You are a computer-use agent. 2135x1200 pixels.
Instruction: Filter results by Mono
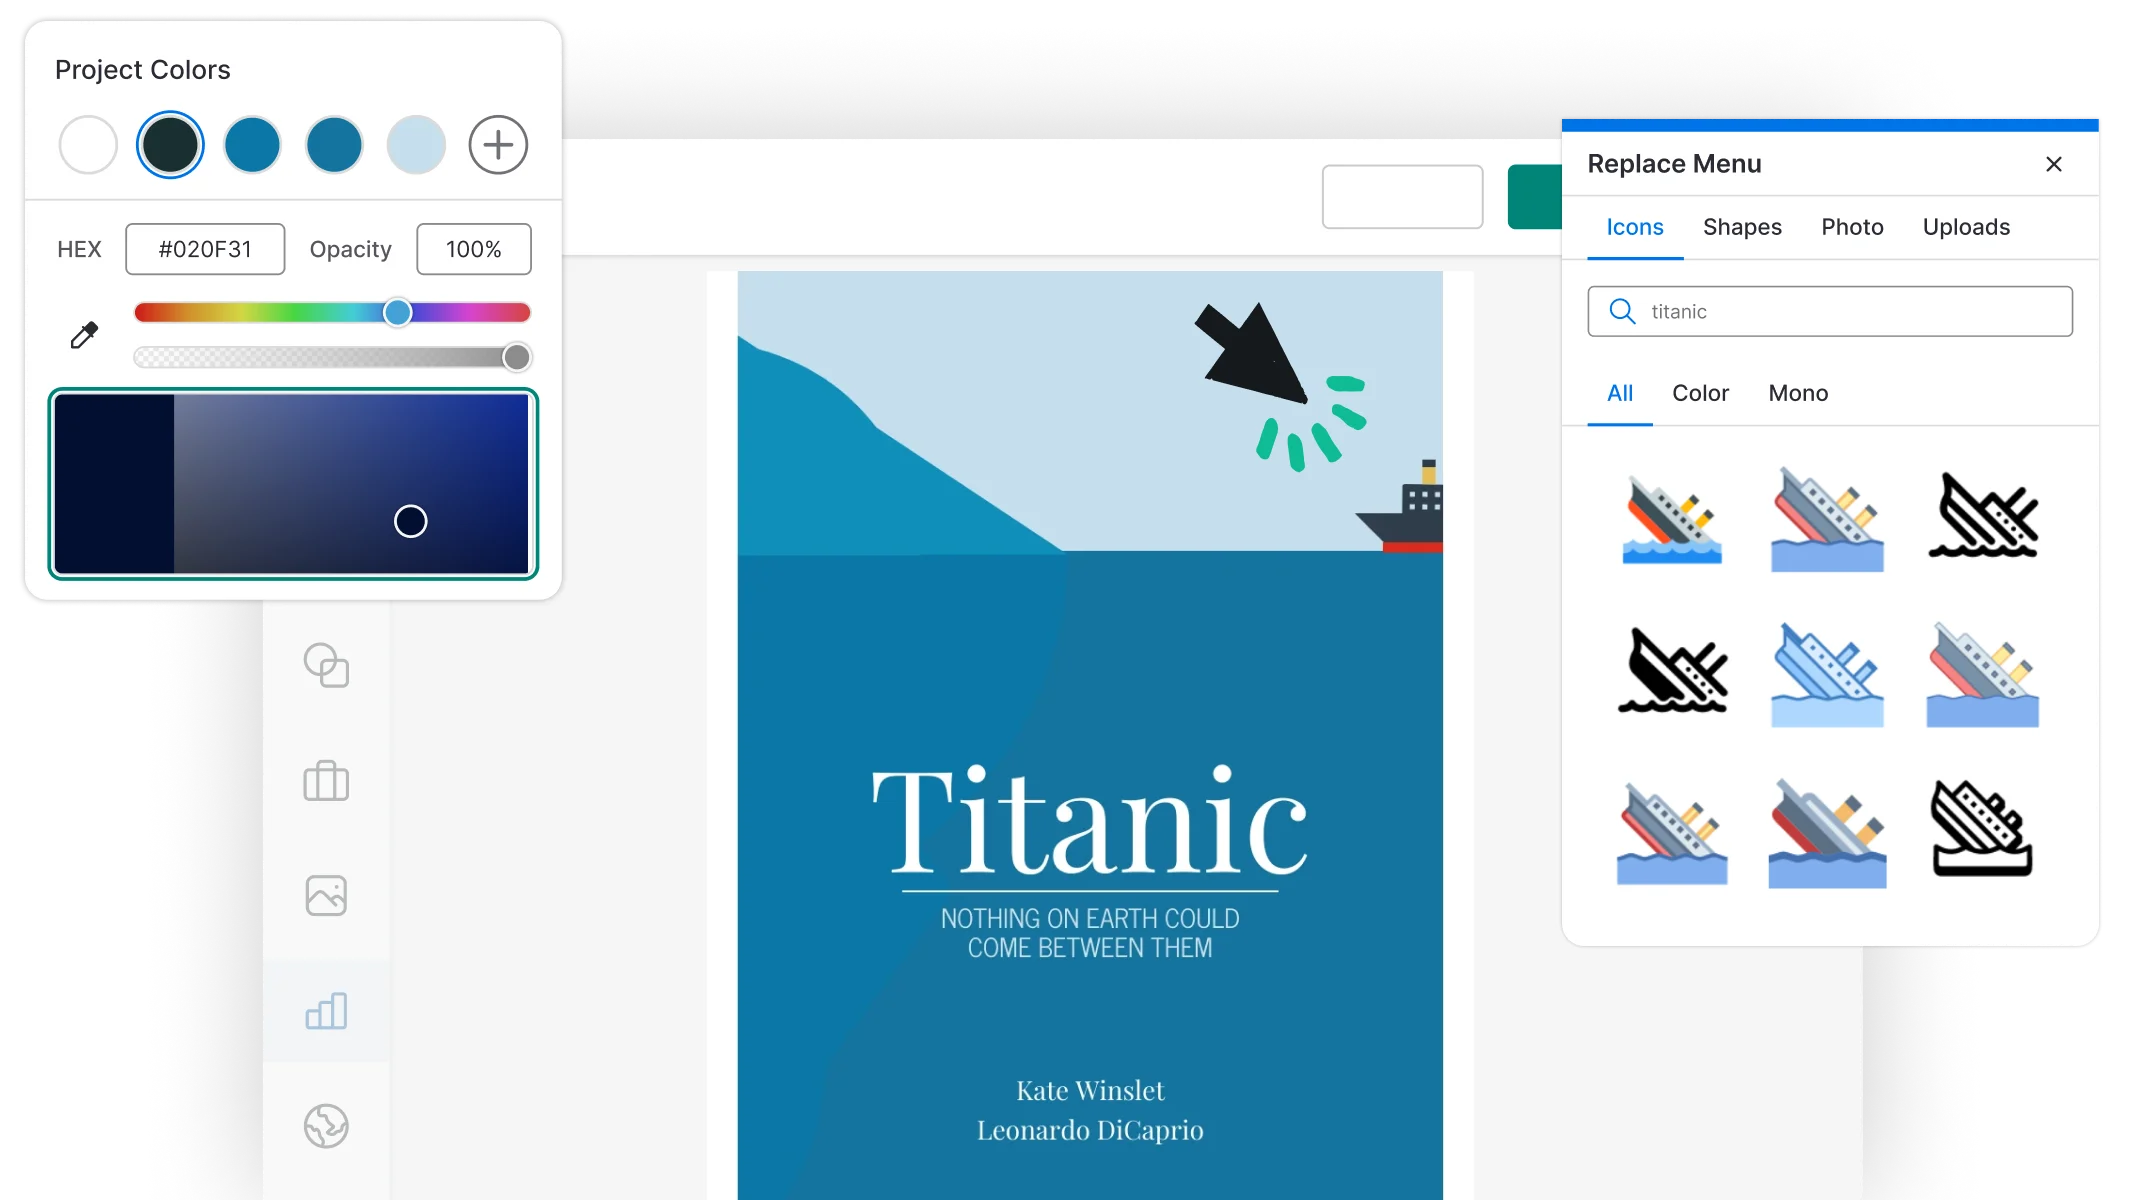[1798, 393]
